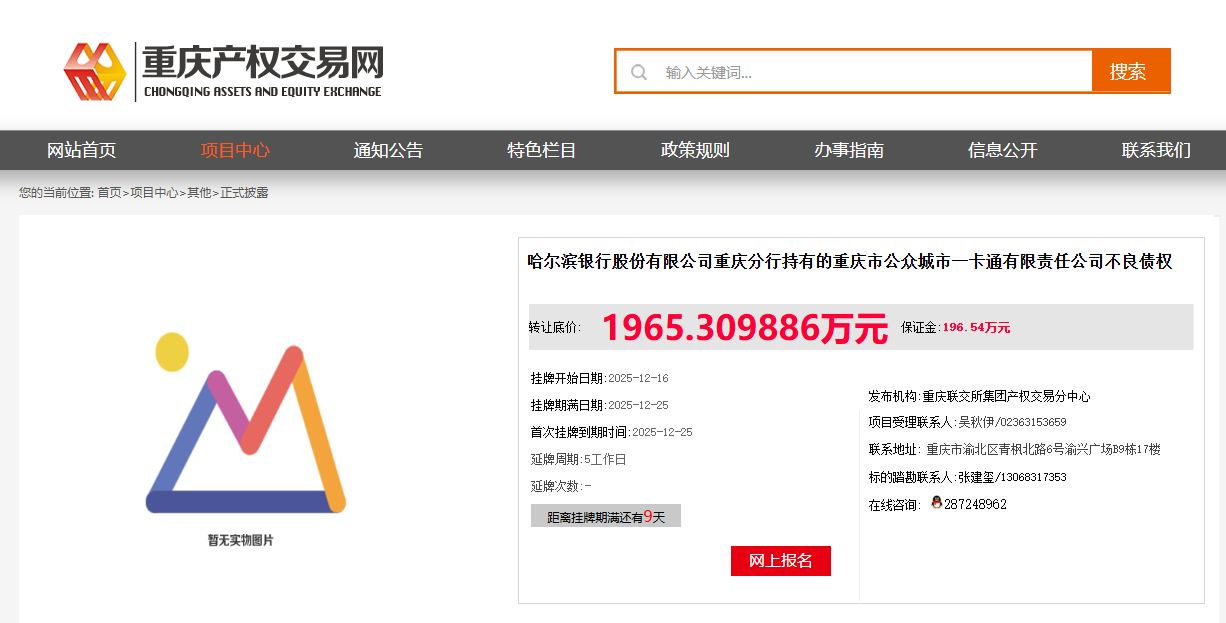Screen dimensions: 1226x623
Task: Click 项目中心 breadcrumb link
Action: click(154, 193)
